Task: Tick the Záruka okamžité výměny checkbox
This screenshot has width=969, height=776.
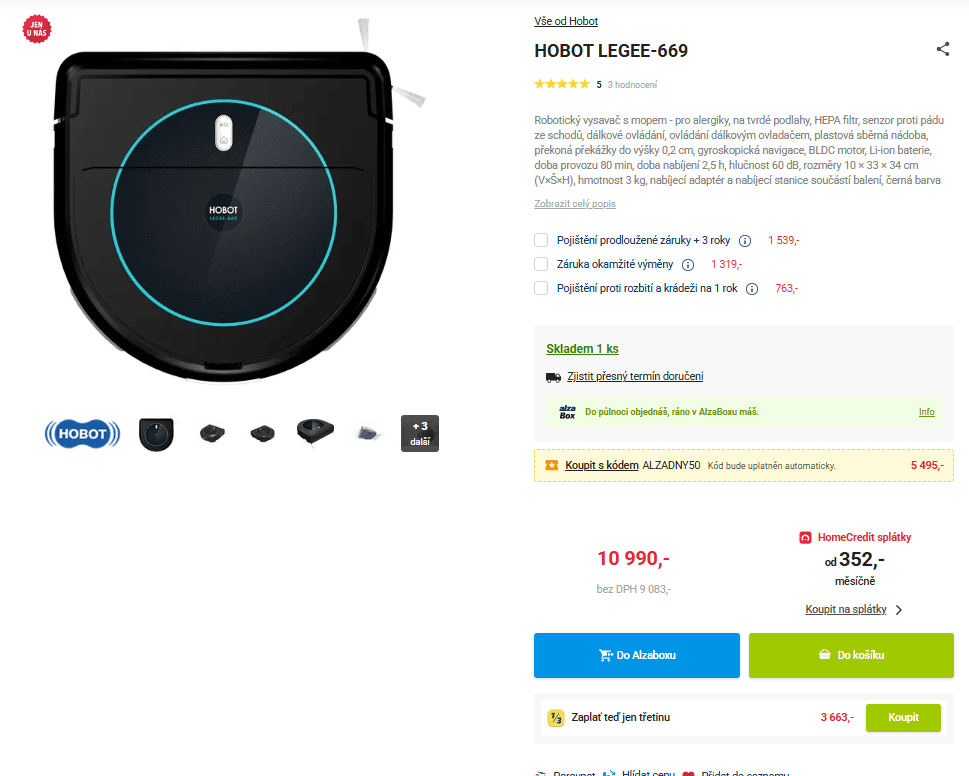Action: tap(541, 264)
